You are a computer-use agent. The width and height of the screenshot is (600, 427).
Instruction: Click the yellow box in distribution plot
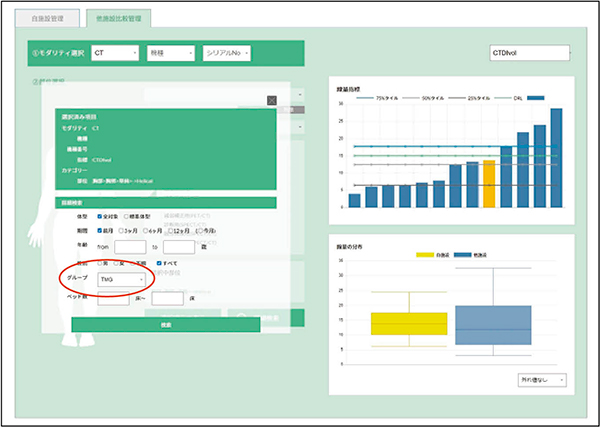click(x=409, y=323)
